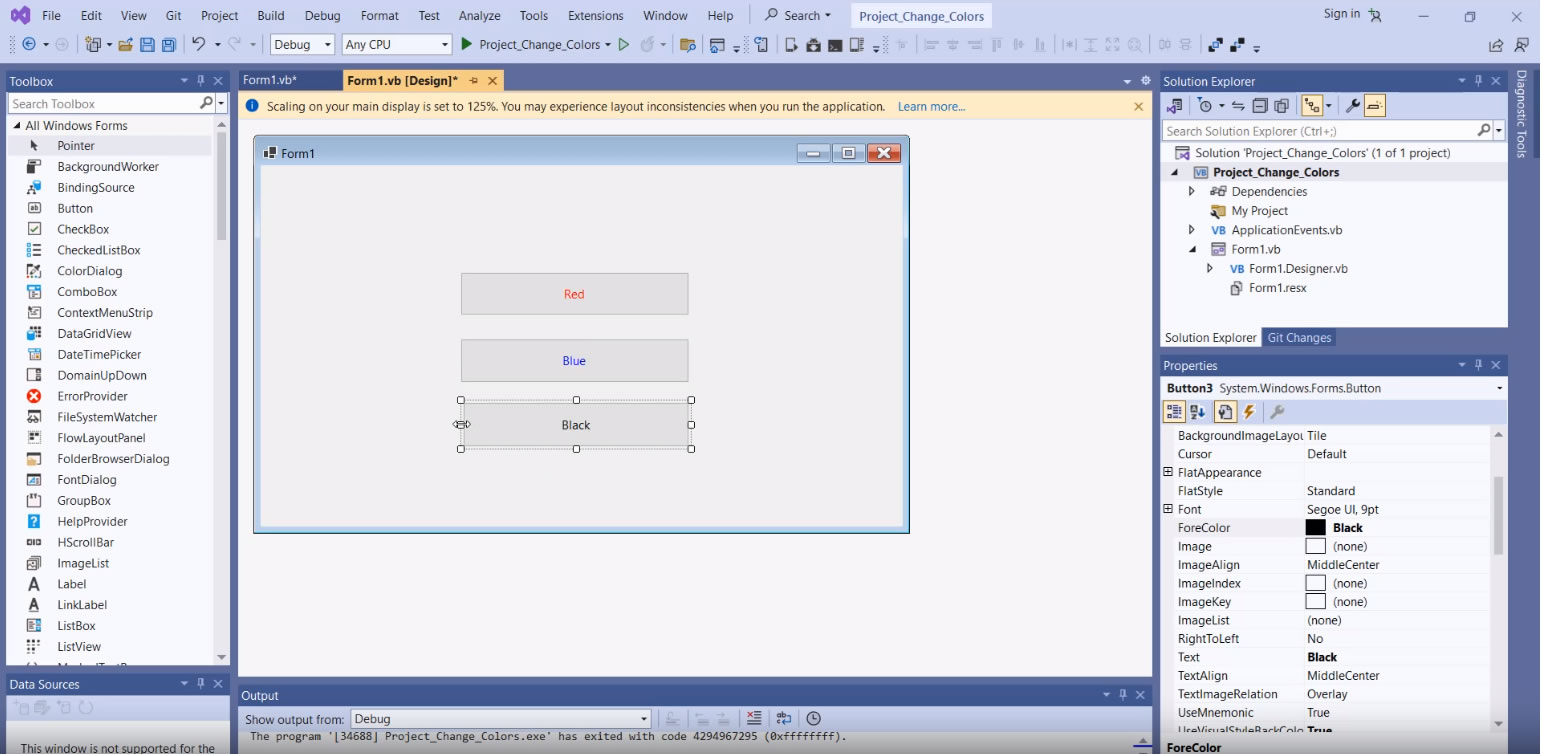Click the Learn more link
1542x754 pixels.
click(x=931, y=107)
